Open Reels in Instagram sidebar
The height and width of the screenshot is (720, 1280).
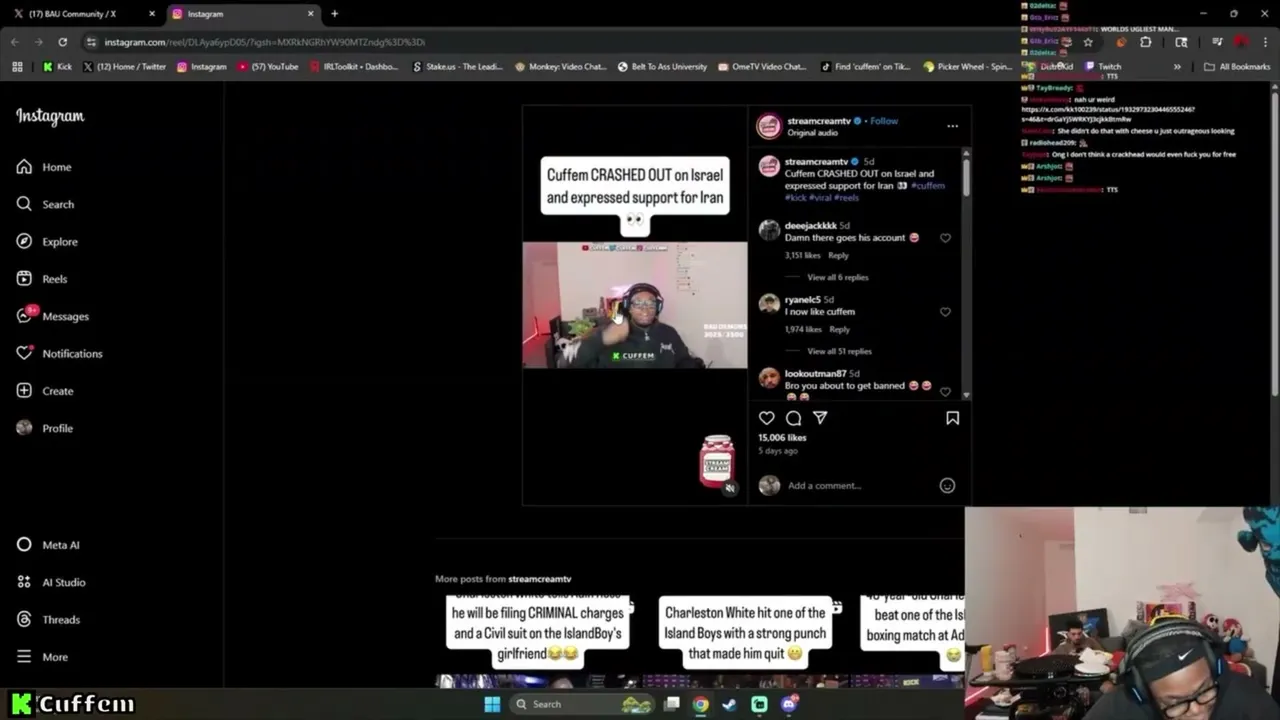point(42,279)
